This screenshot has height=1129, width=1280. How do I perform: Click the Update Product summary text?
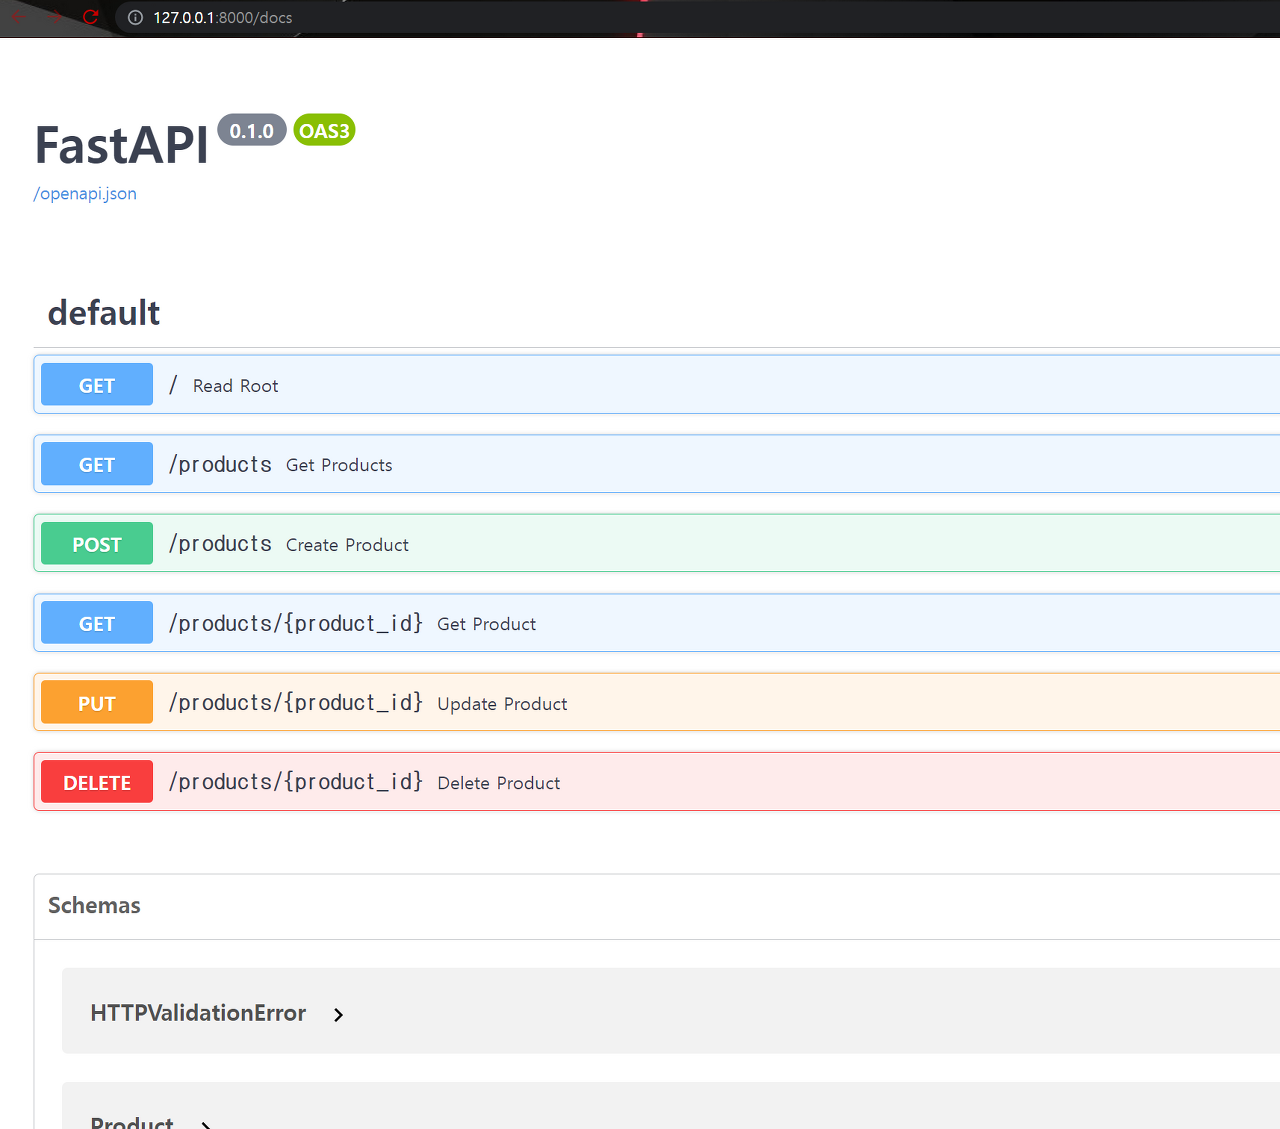(502, 704)
